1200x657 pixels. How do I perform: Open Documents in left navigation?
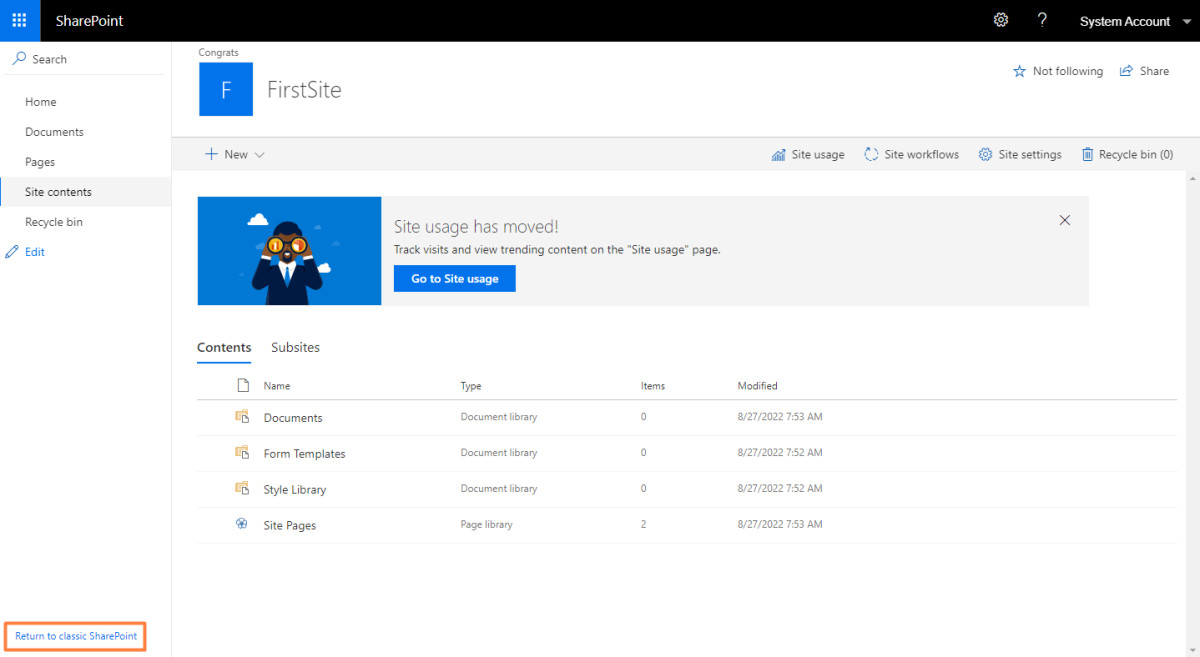(x=54, y=132)
